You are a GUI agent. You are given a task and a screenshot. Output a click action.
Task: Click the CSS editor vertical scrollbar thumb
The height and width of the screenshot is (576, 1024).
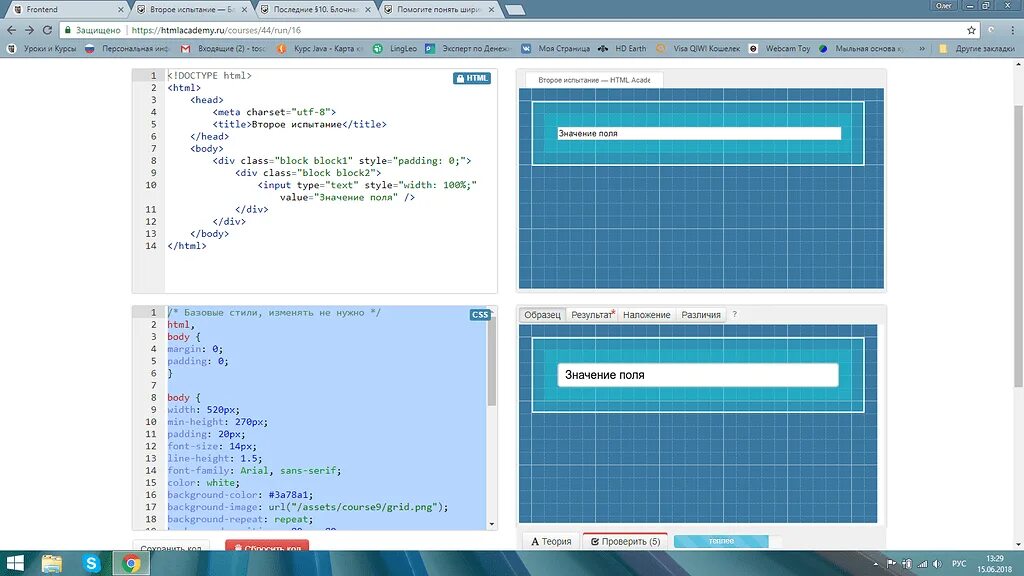[x=492, y=360]
